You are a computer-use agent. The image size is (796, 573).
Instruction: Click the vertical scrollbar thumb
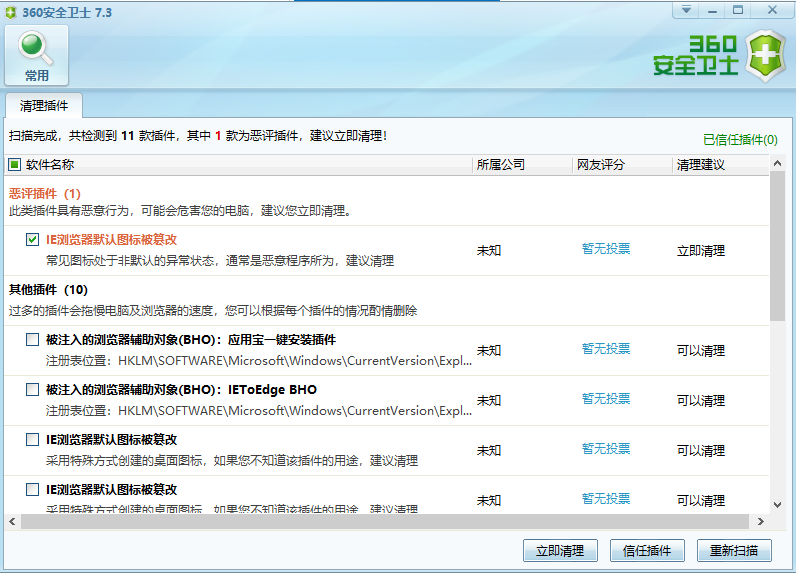pyautogui.click(x=778, y=245)
